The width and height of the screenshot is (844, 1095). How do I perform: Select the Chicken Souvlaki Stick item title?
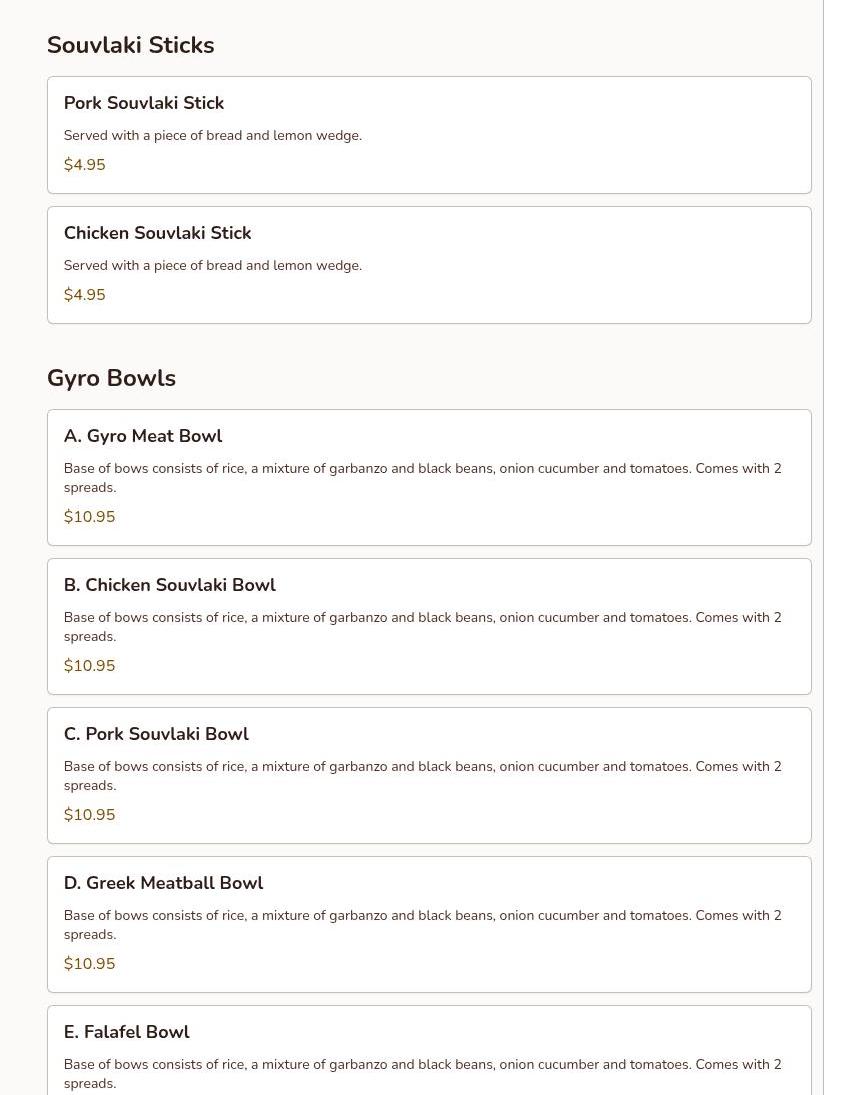point(157,234)
